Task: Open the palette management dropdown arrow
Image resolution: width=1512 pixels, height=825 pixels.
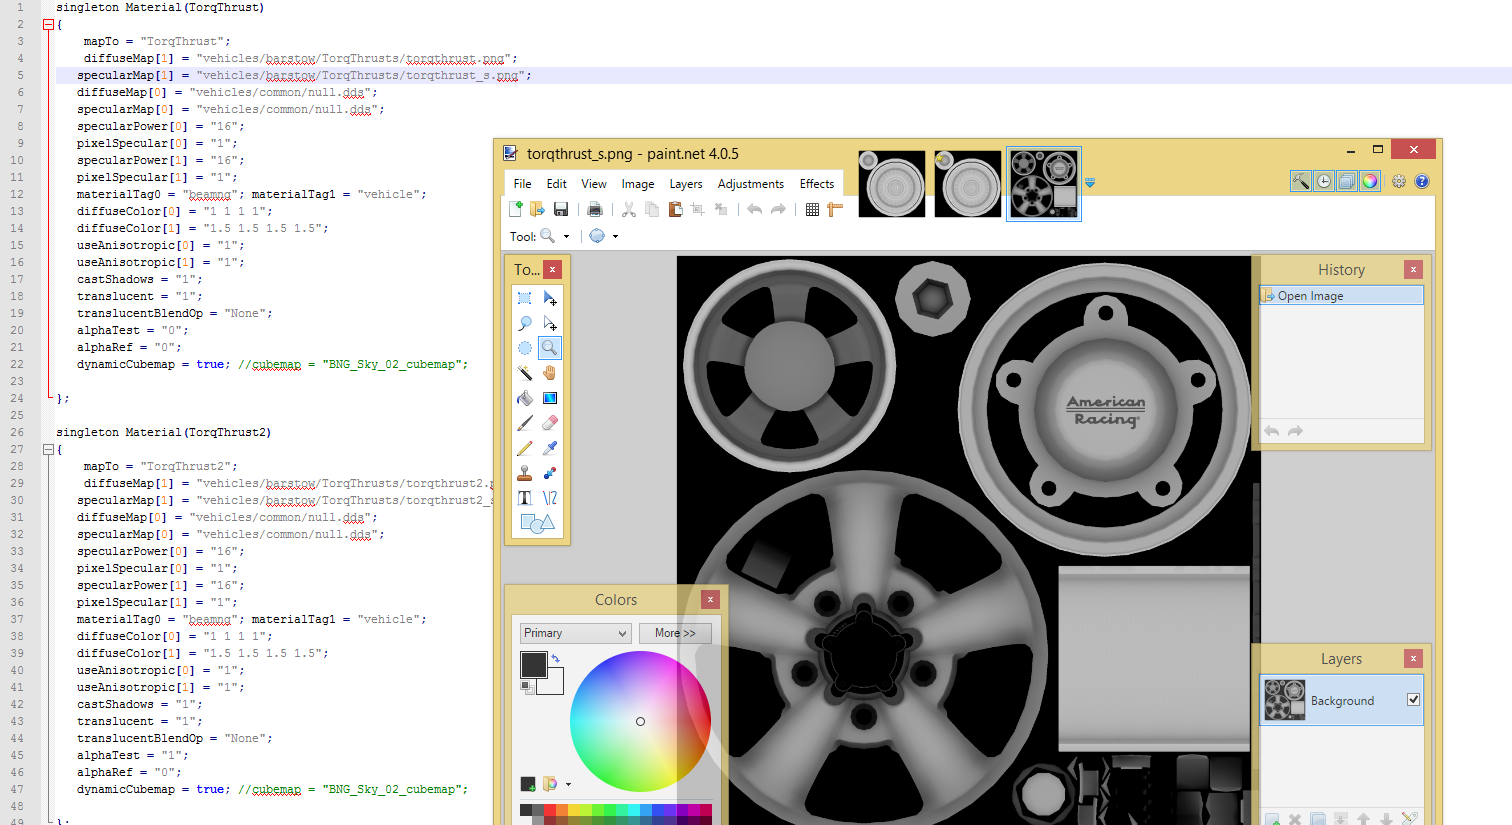Action: coord(568,785)
